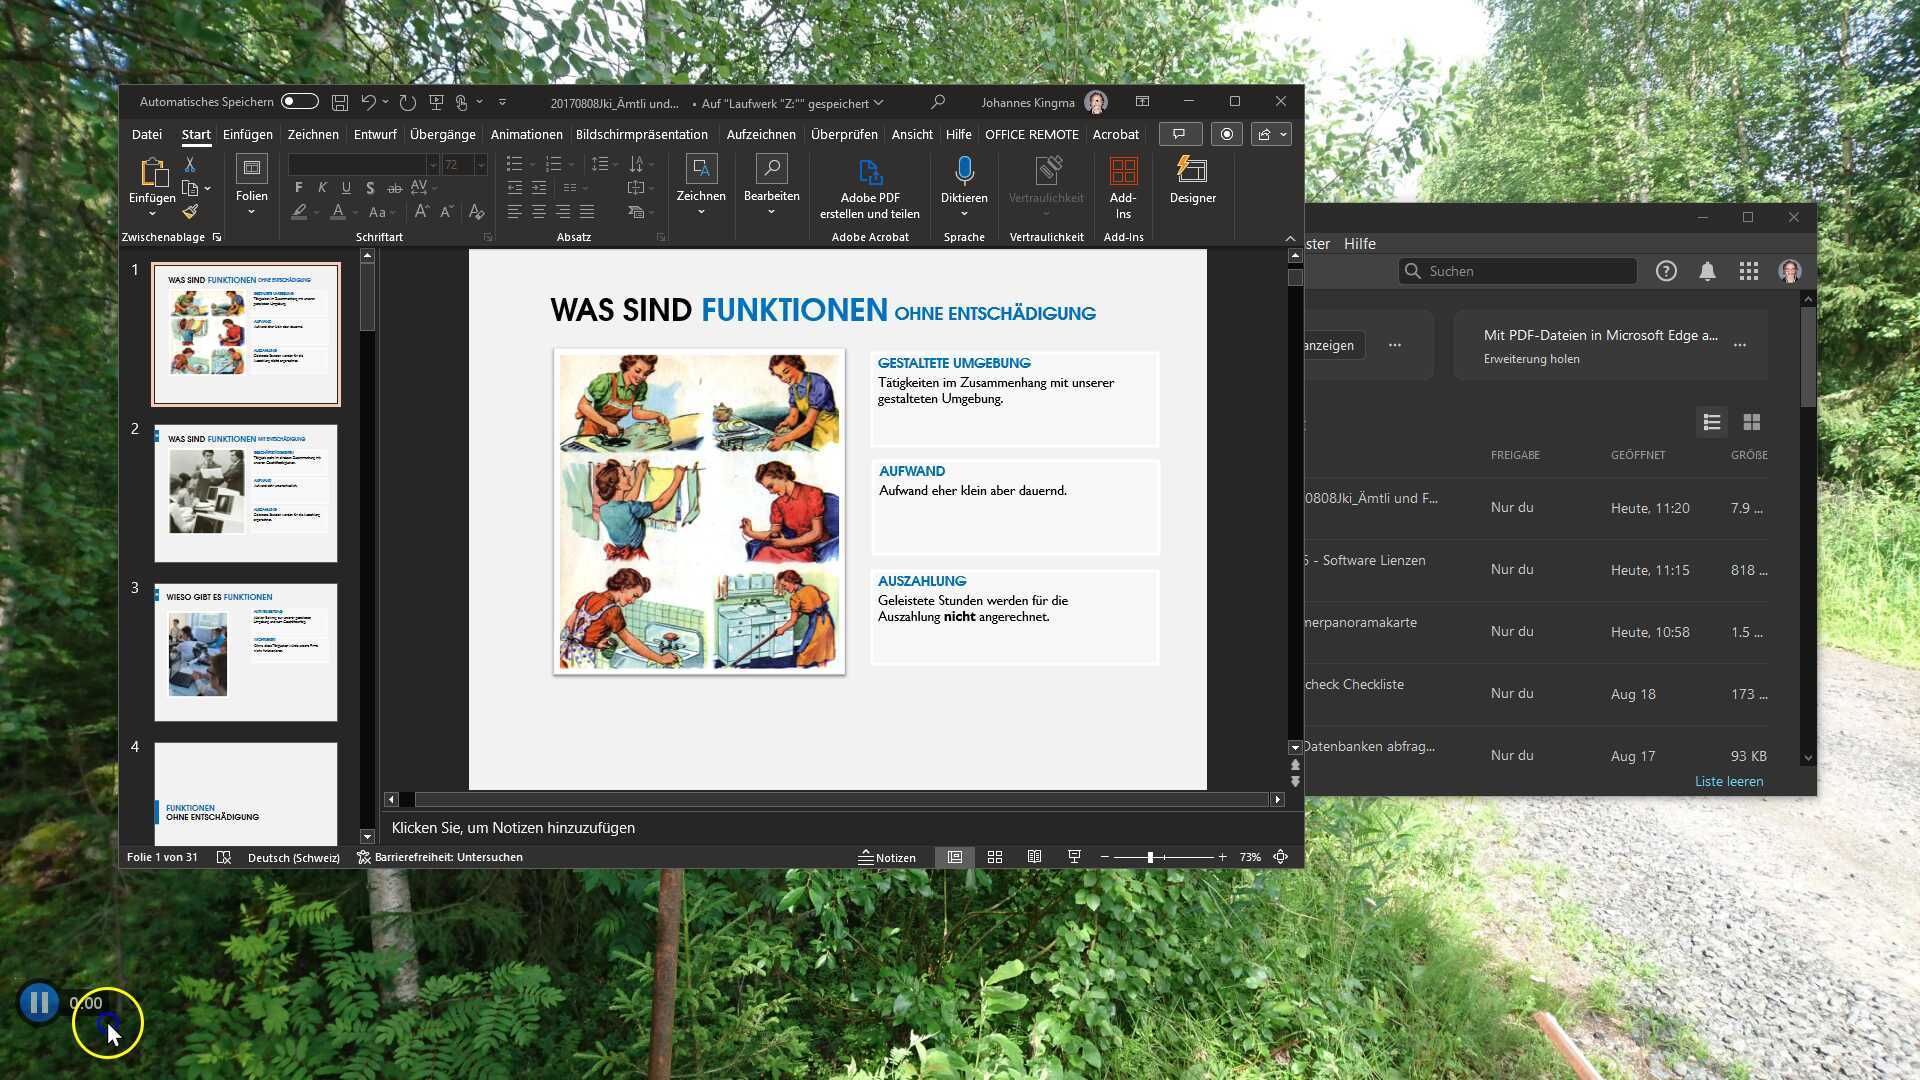1920x1080 pixels.
Task: Select the Format Painter tool
Action: tap(190, 211)
